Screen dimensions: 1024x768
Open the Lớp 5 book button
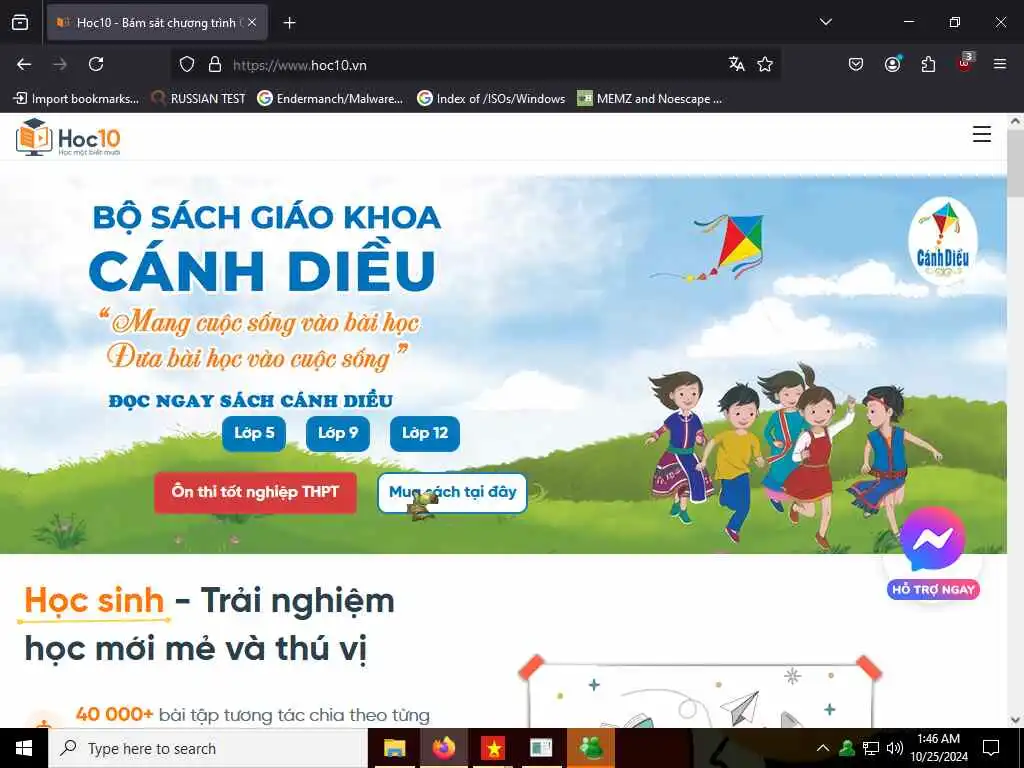pos(254,433)
